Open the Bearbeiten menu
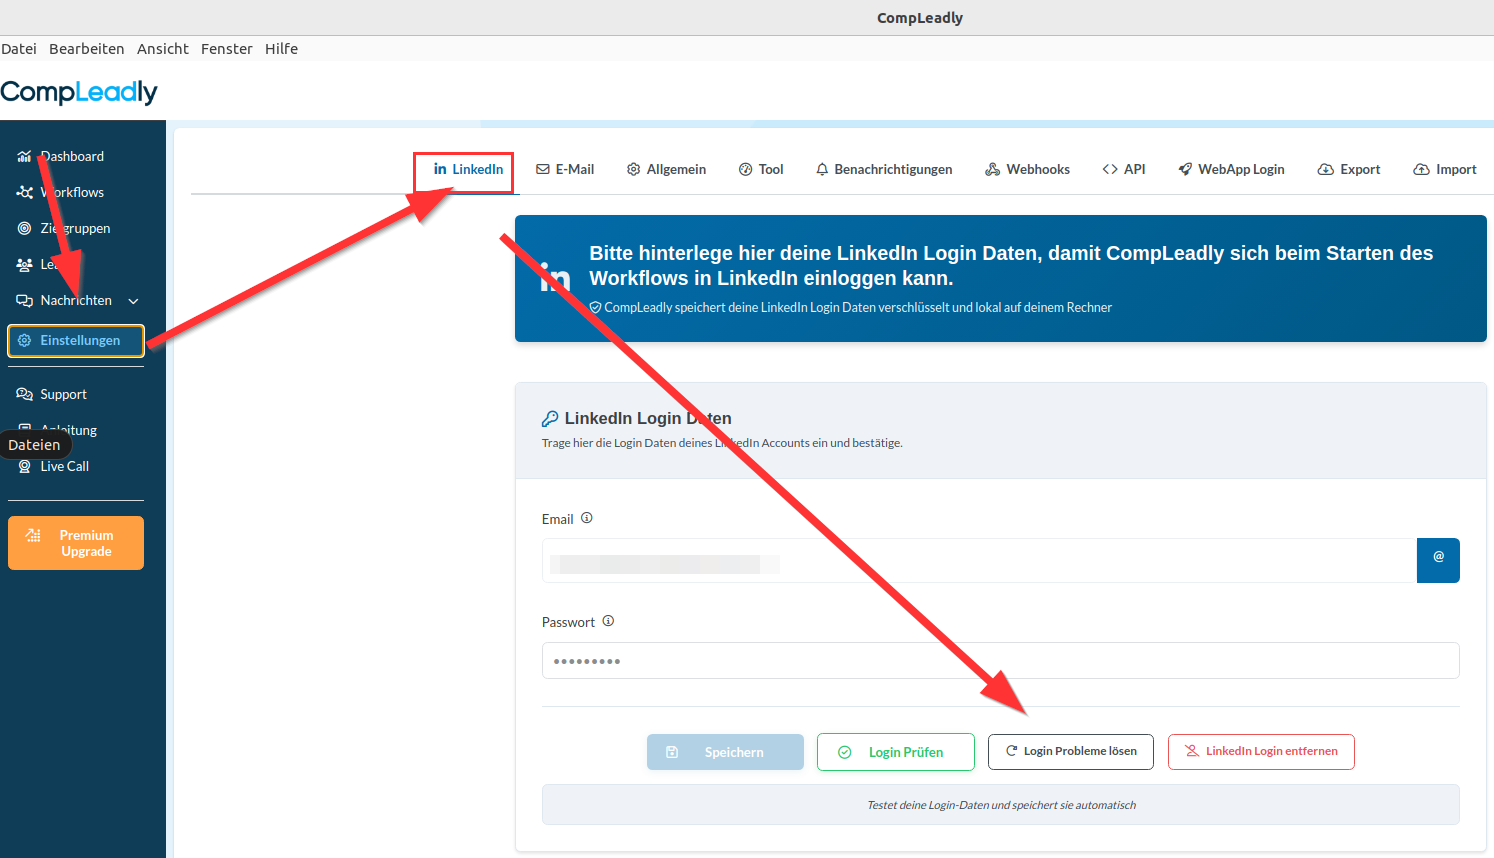The height and width of the screenshot is (858, 1494). (87, 48)
